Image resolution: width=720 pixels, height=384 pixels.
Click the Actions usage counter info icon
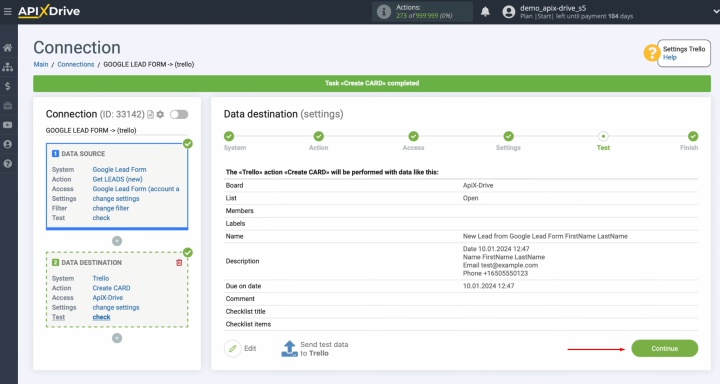point(383,12)
